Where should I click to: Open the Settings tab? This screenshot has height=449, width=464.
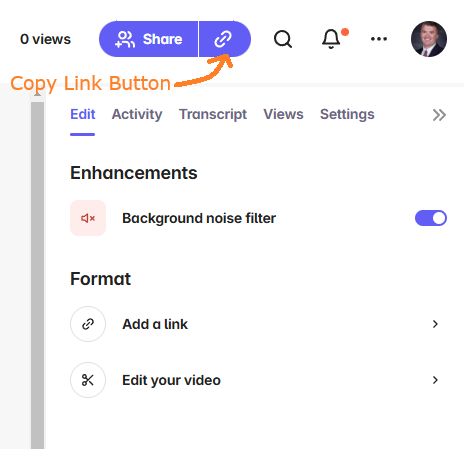(x=347, y=114)
